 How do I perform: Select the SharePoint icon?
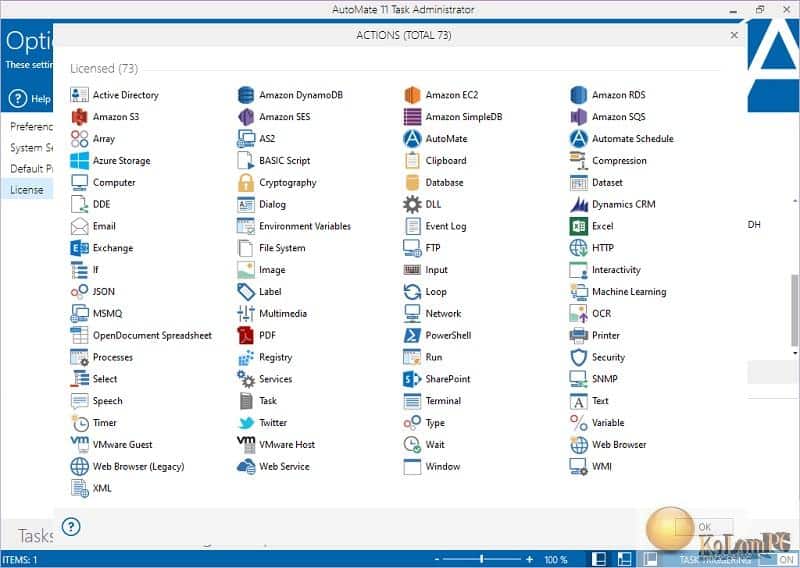pos(412,379)
